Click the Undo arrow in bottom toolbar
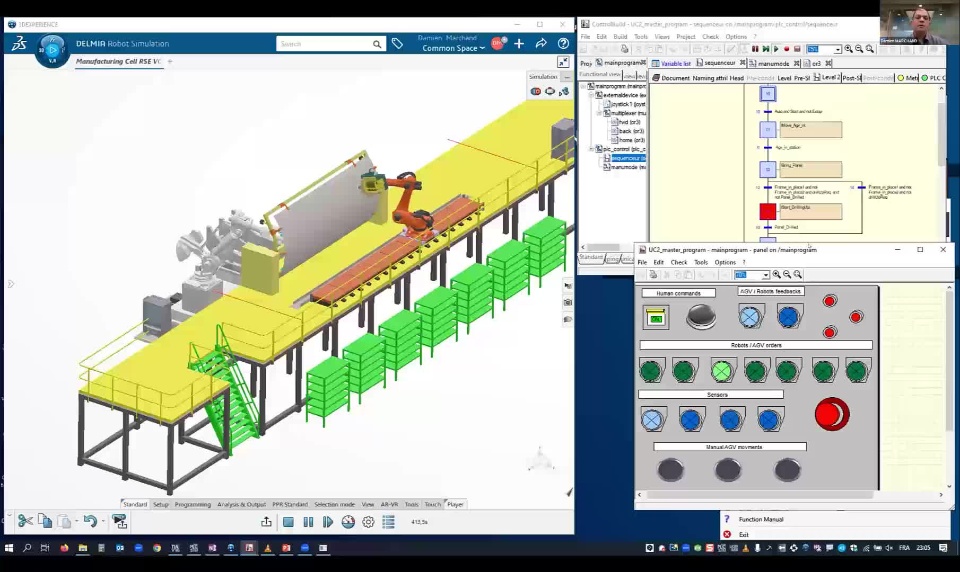The image size is (960, 572). [90, 521]
